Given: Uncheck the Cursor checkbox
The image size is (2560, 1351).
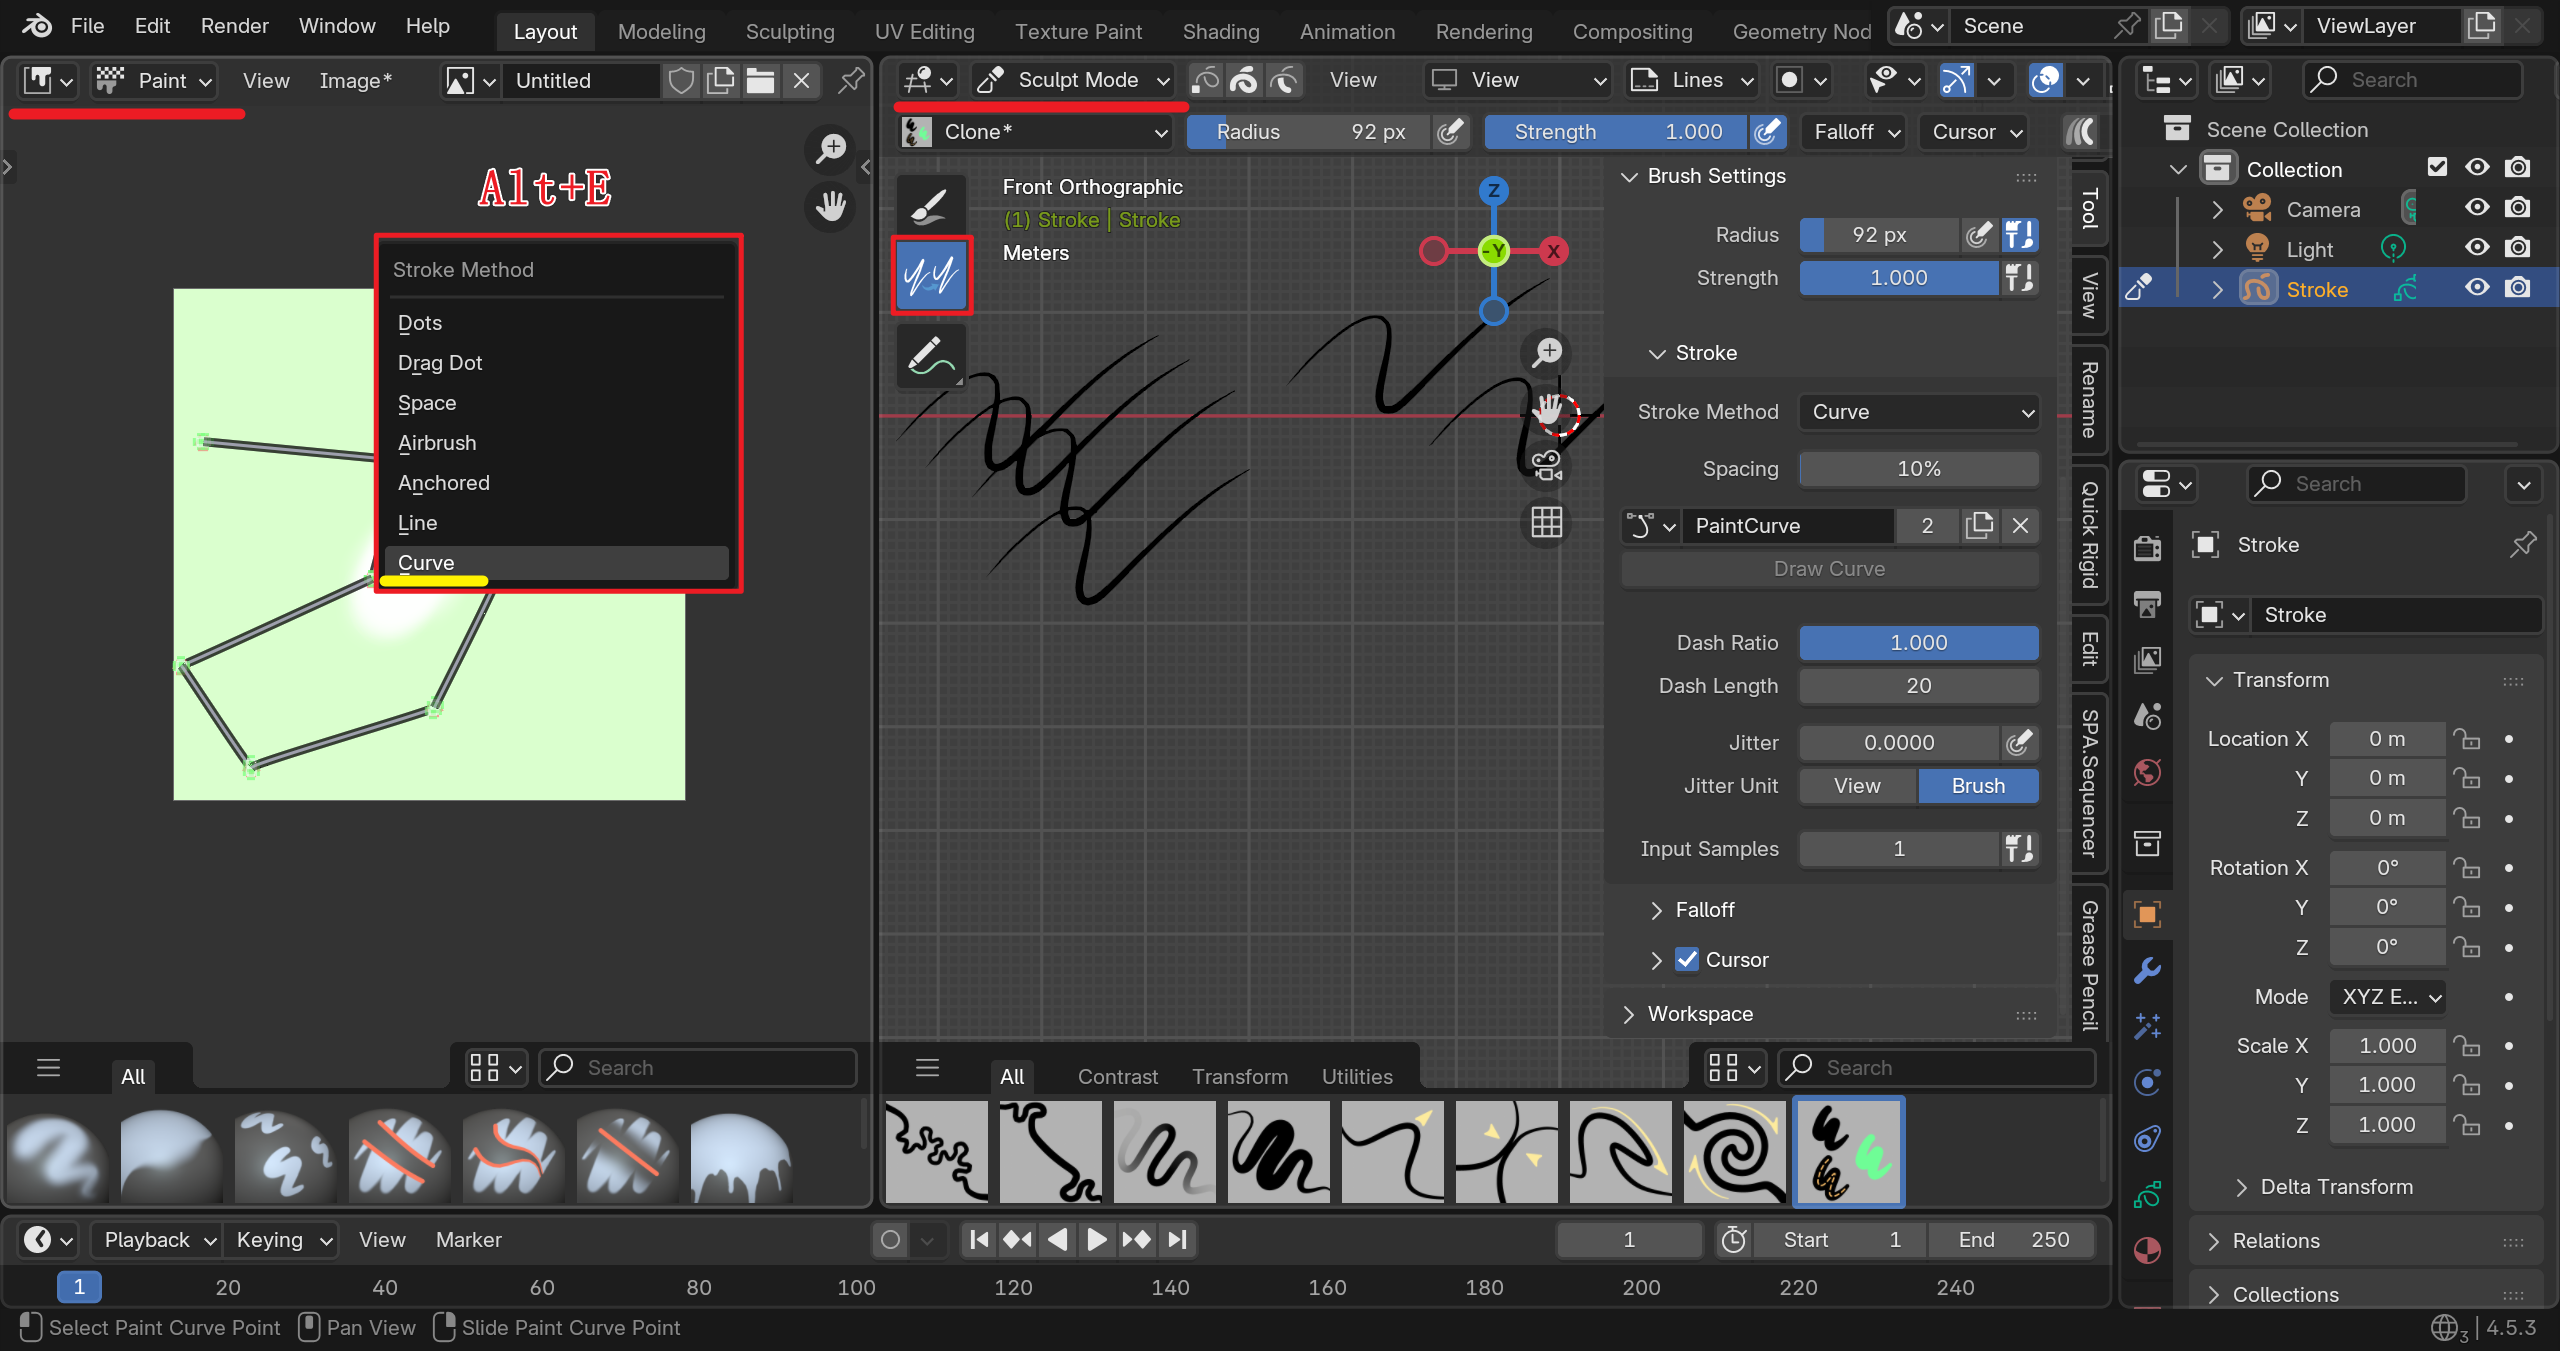Looking at the screenshot, I should 1687,959.
